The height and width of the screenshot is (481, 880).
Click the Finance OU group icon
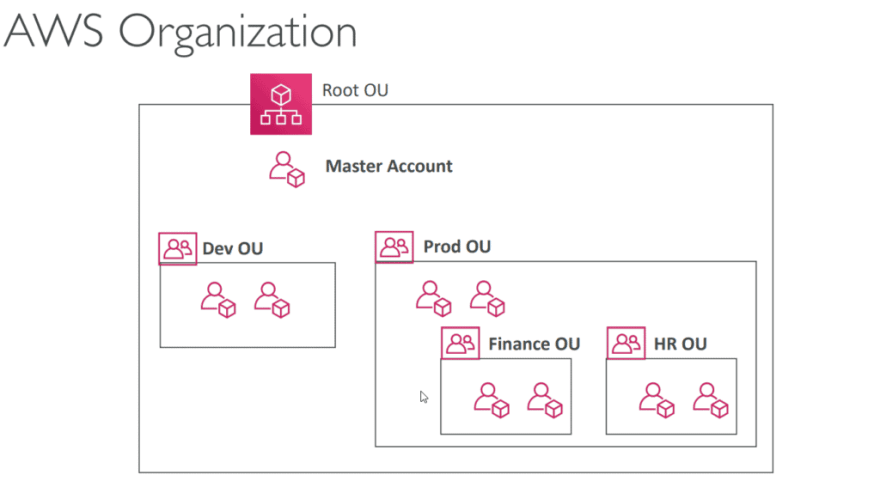(460, 343)
